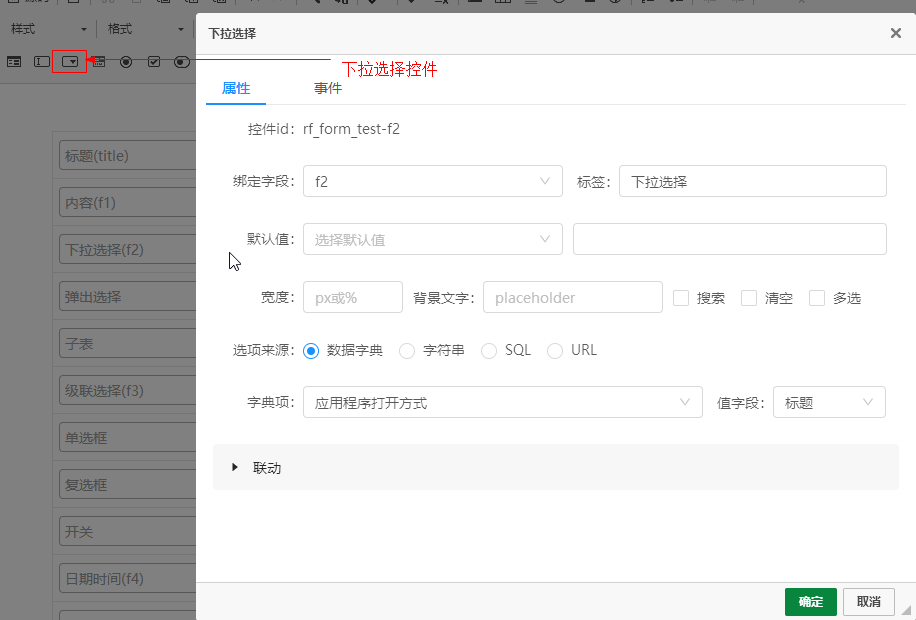Select the URL radio option
The height and width of the screenshot is (620, 916).
point(555,351)
